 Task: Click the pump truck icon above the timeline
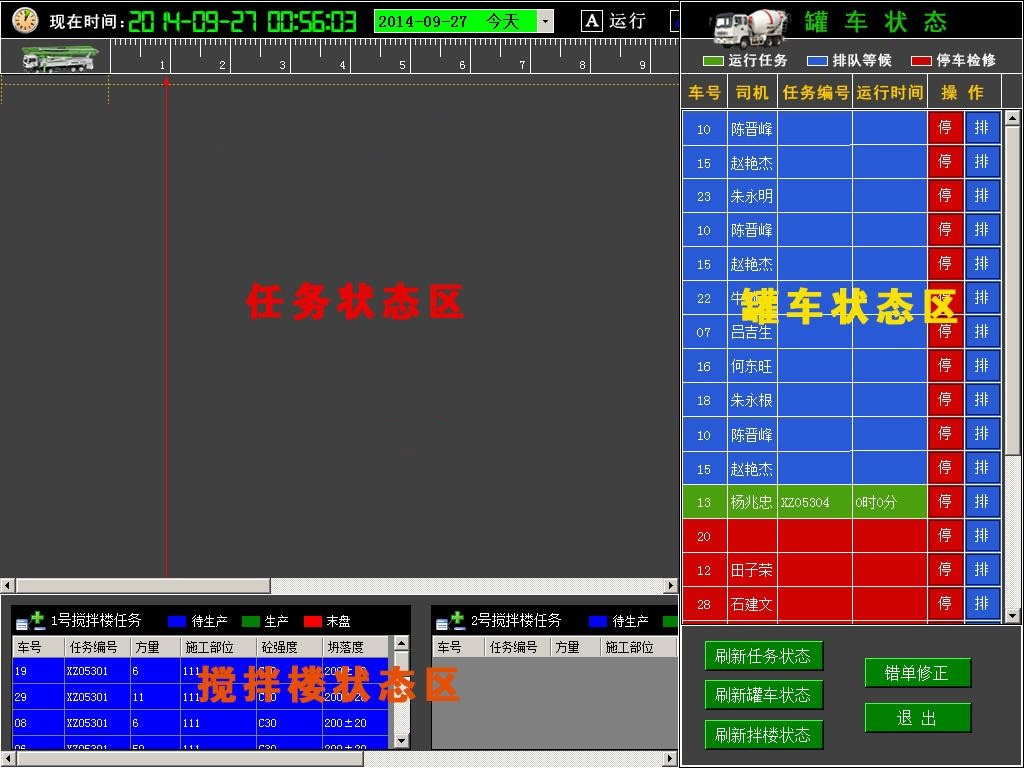(58, 59)
